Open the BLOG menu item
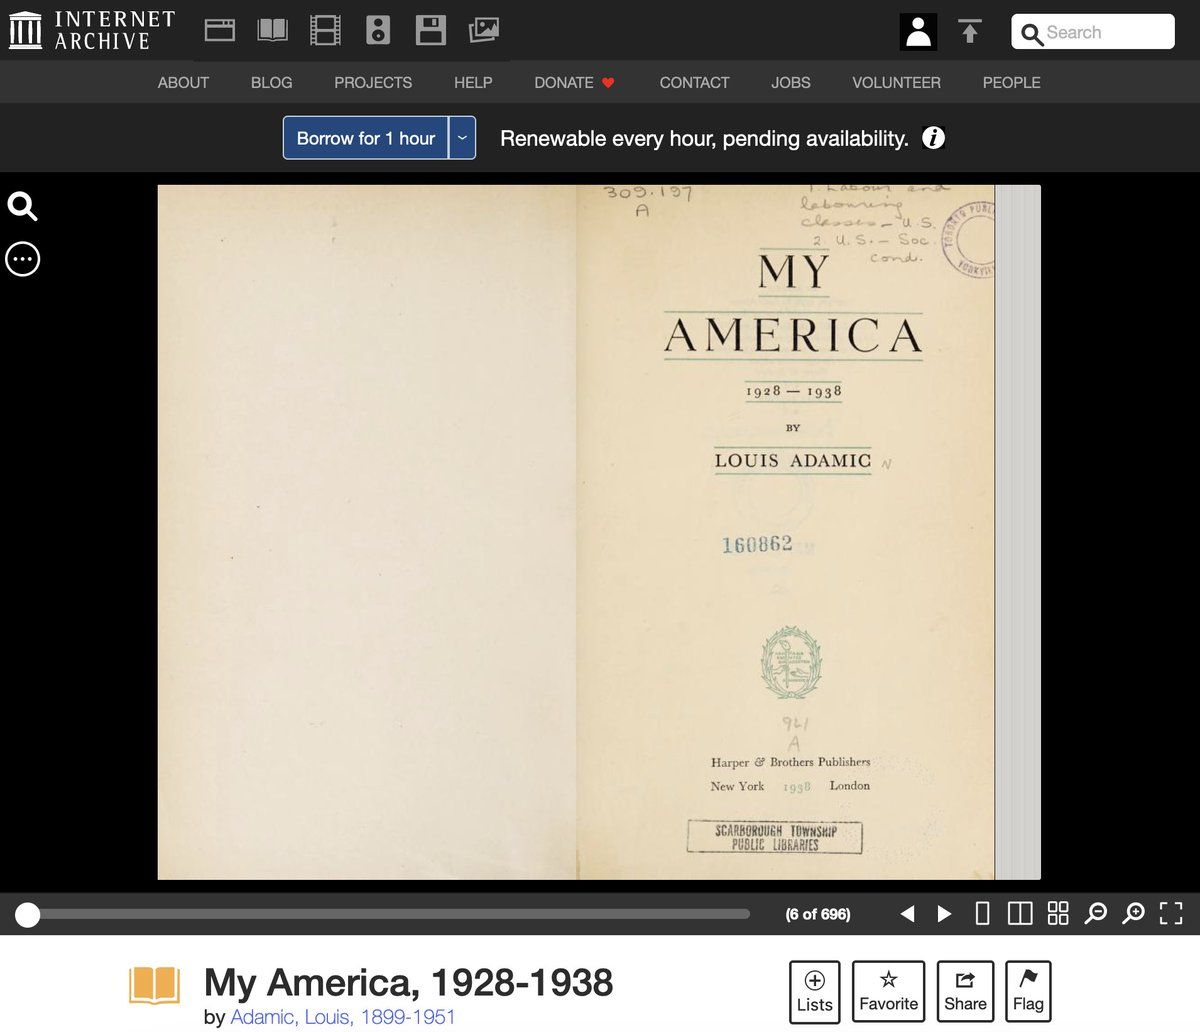The height and width of the screenshot is (1032, 1200). tap(271, 83)
